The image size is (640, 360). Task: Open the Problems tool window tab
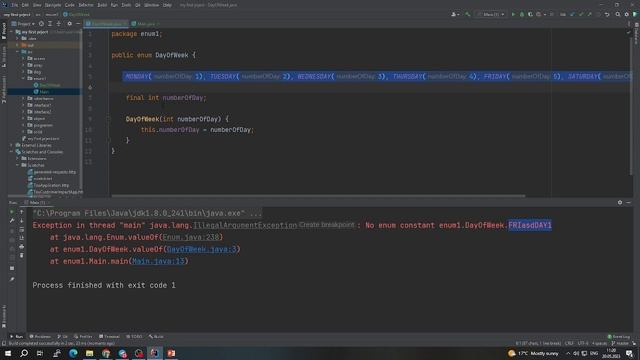pyautogui.click(x=40, y=336)
